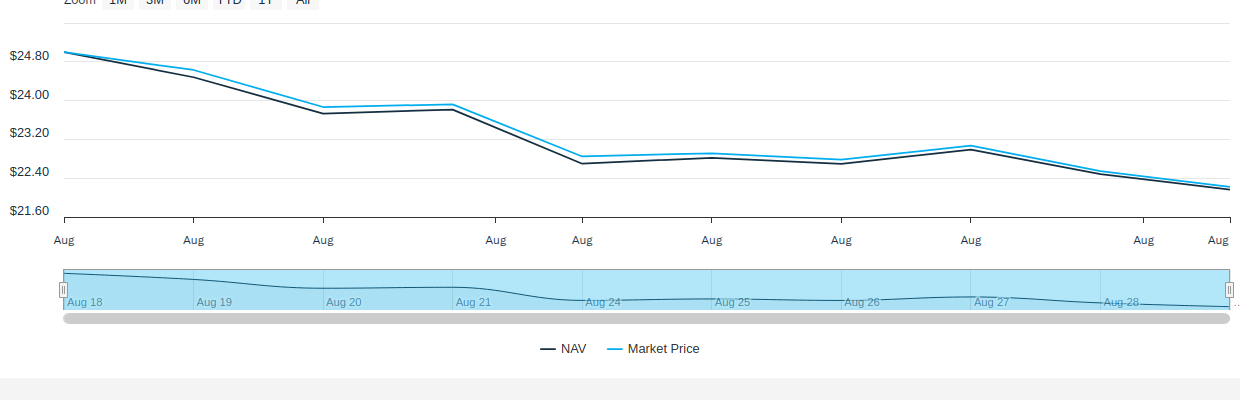Switch chart zoom to YTD
This screenshot has width=1240, height=400.
[230, 3]
